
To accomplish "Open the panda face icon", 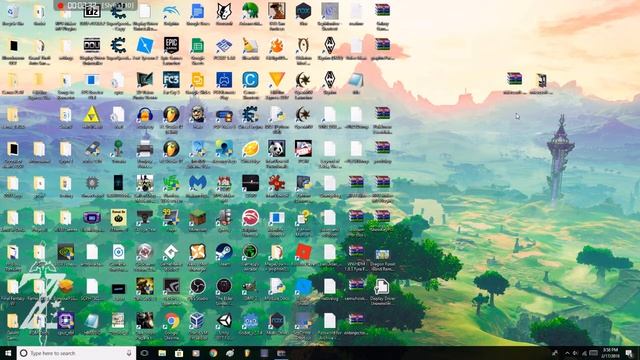I will click(277, 149).
